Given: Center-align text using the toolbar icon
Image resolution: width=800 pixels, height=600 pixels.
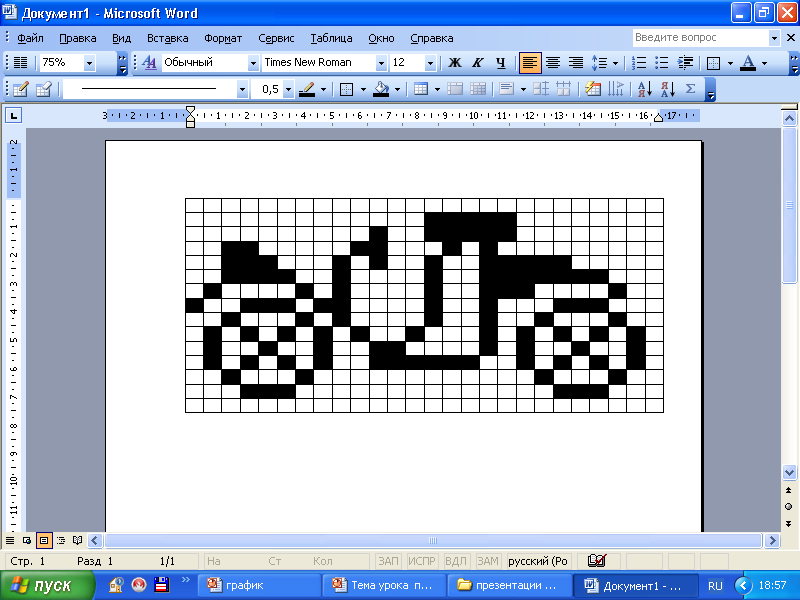Looking at the screenshot, I should pyautogui.click(x=552, y=63).
